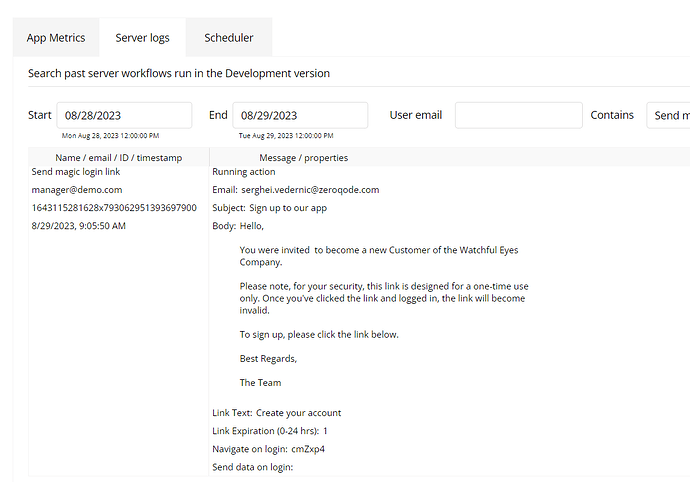Click the End date field showing 08/29/2023
Image resolution: width=690 pixels, height=482 pixels.
pos(300,115)
